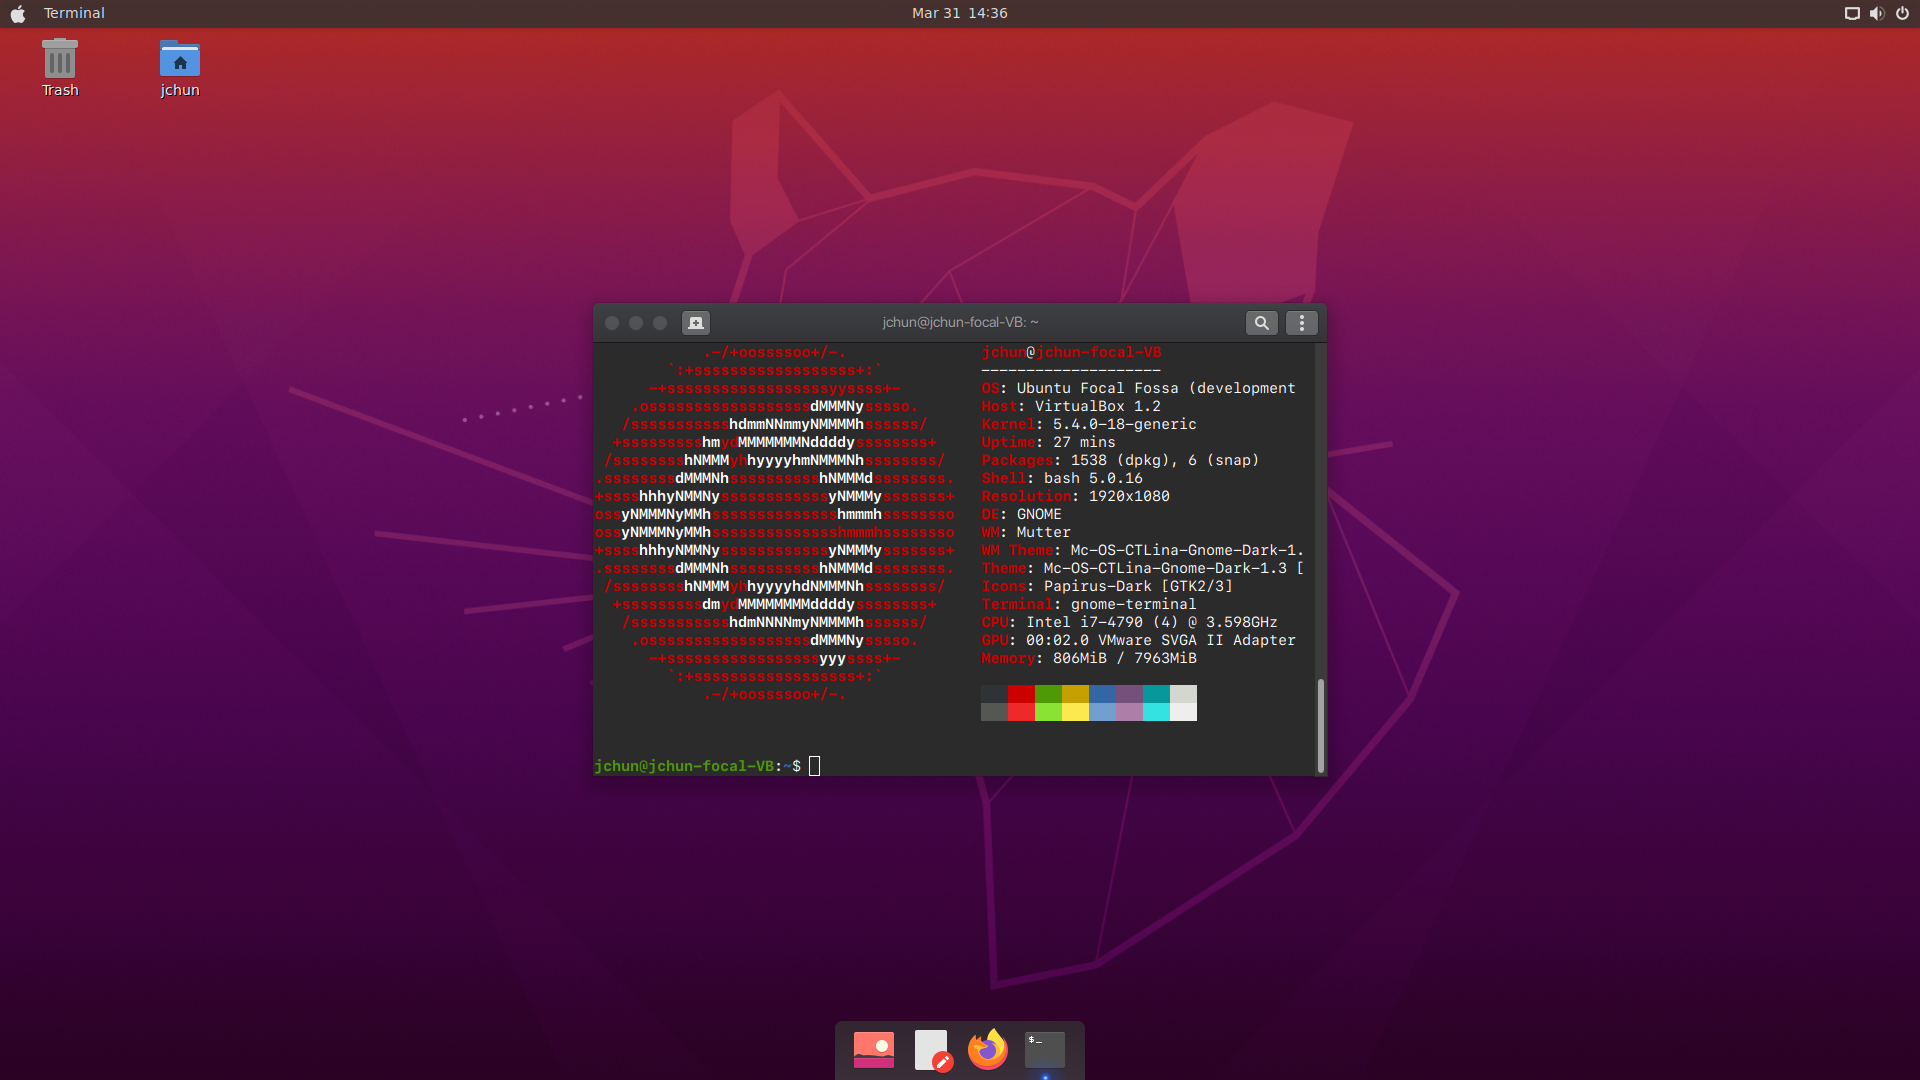Viewport: 1920px width, 1080px height.
Task: Click the leftmost terminal window control button
Action: (612, 323)
